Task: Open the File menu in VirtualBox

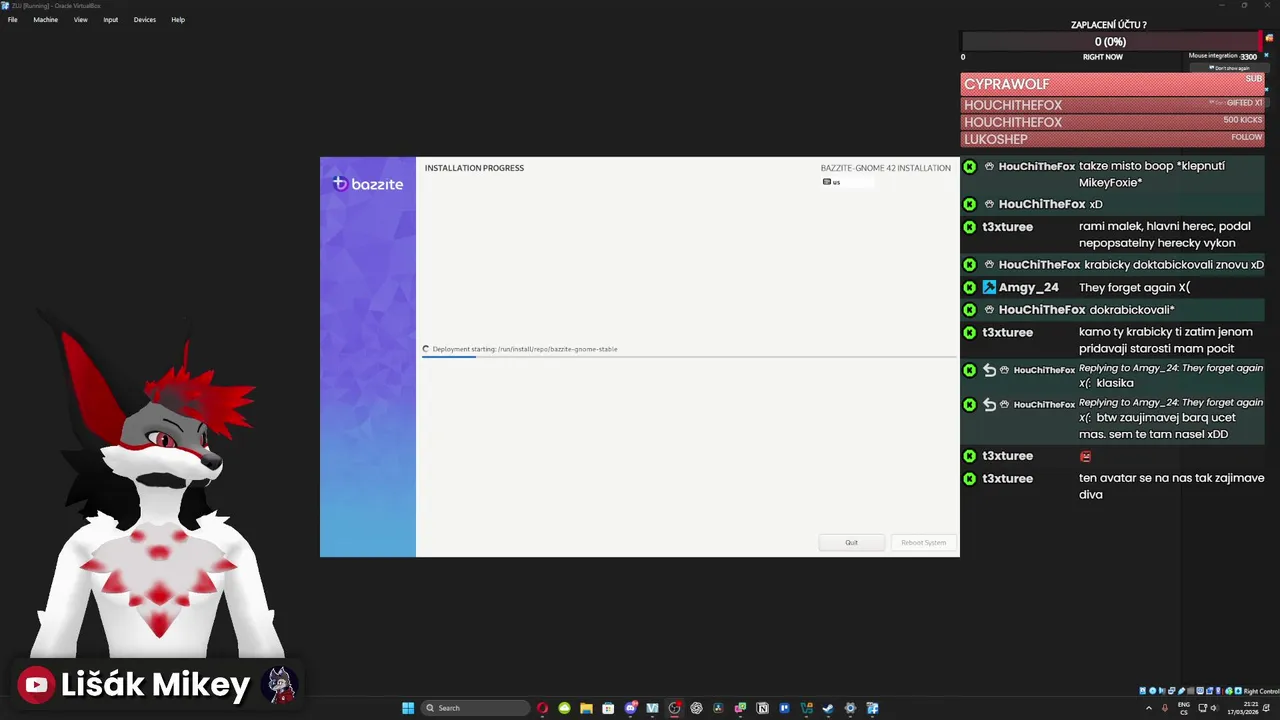Action: coord(12,19)
